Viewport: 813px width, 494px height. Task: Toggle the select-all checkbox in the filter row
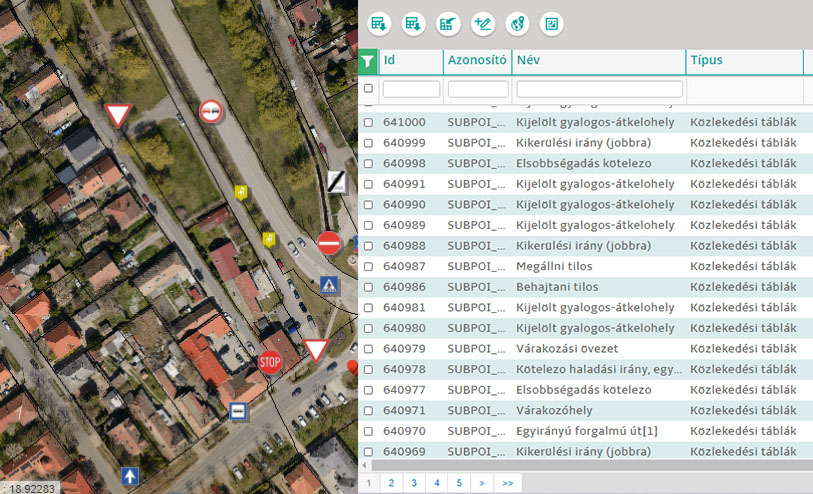[x=368, y=89]
